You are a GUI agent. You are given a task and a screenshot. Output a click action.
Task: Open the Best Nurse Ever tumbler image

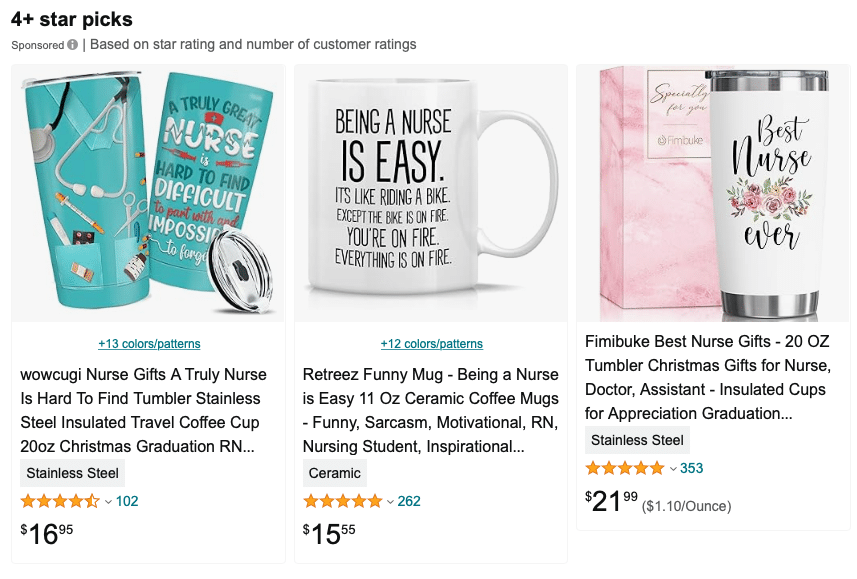pyautogui.click(x=713, y=194)
